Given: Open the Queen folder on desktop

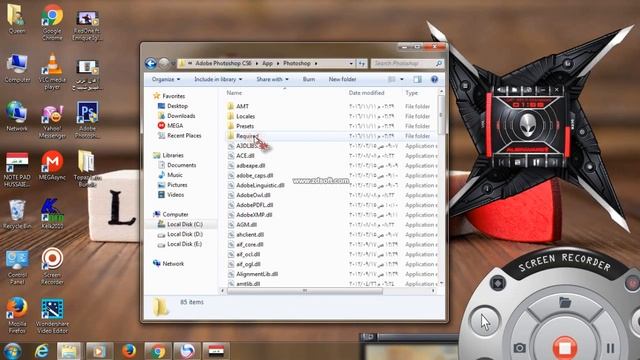Looking at the screenshot, I should point(17,19).
